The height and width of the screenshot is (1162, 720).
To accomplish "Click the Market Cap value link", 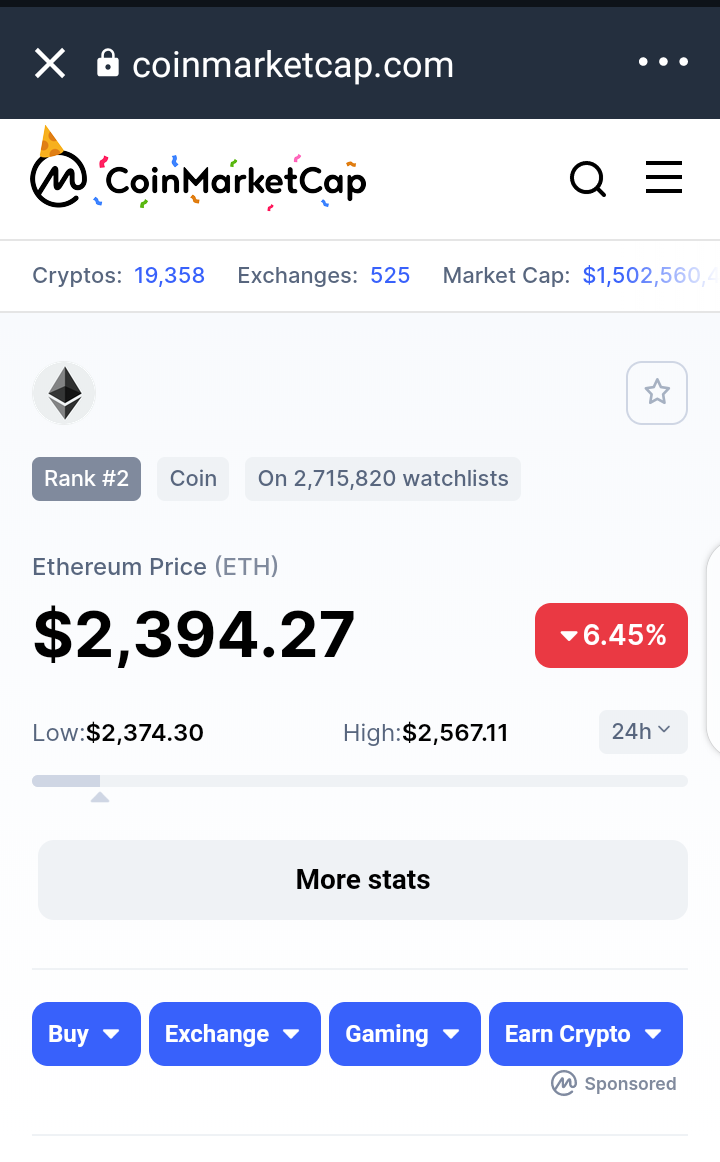I will coord(650,276).
